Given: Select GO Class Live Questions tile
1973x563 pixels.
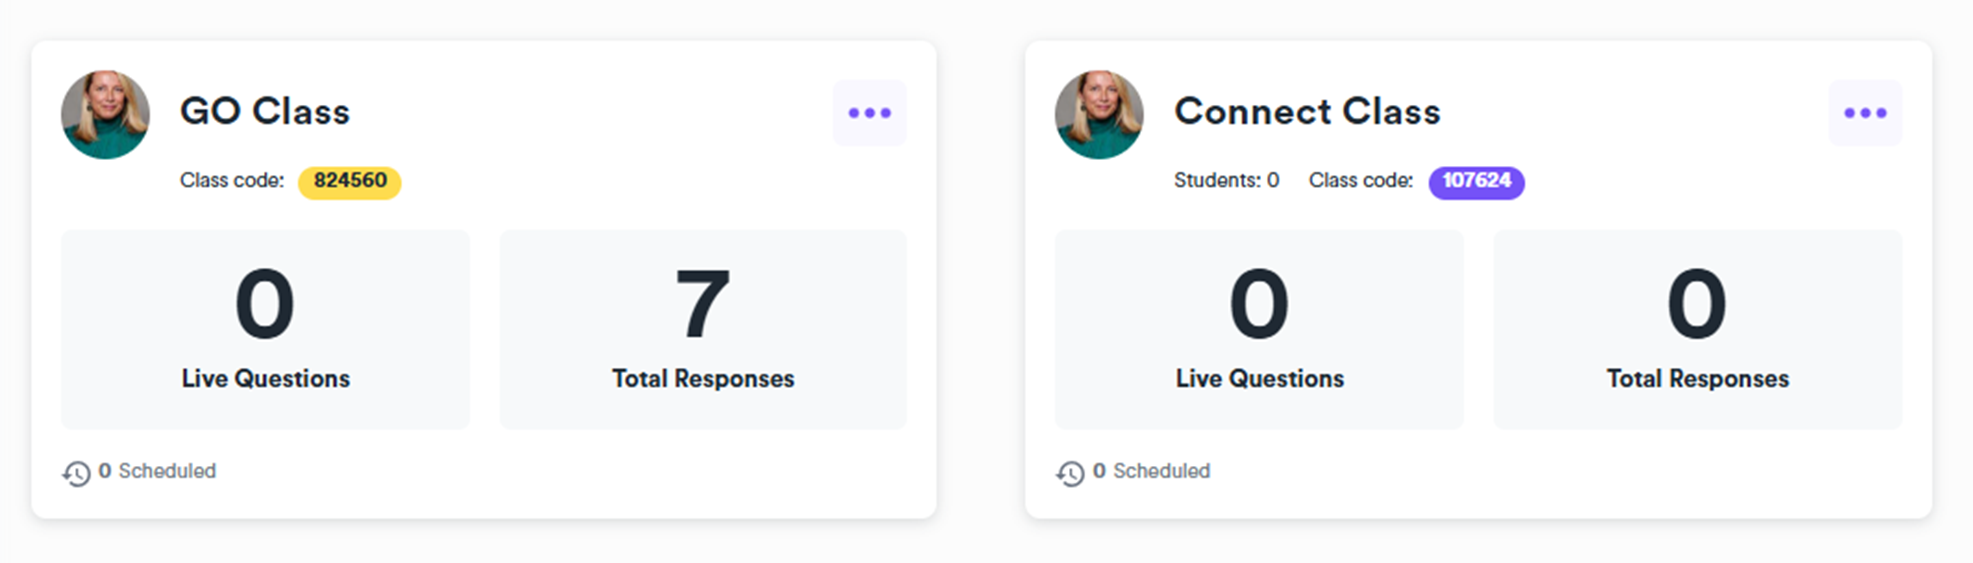Looking at the screenshot, I should (265, 329).
